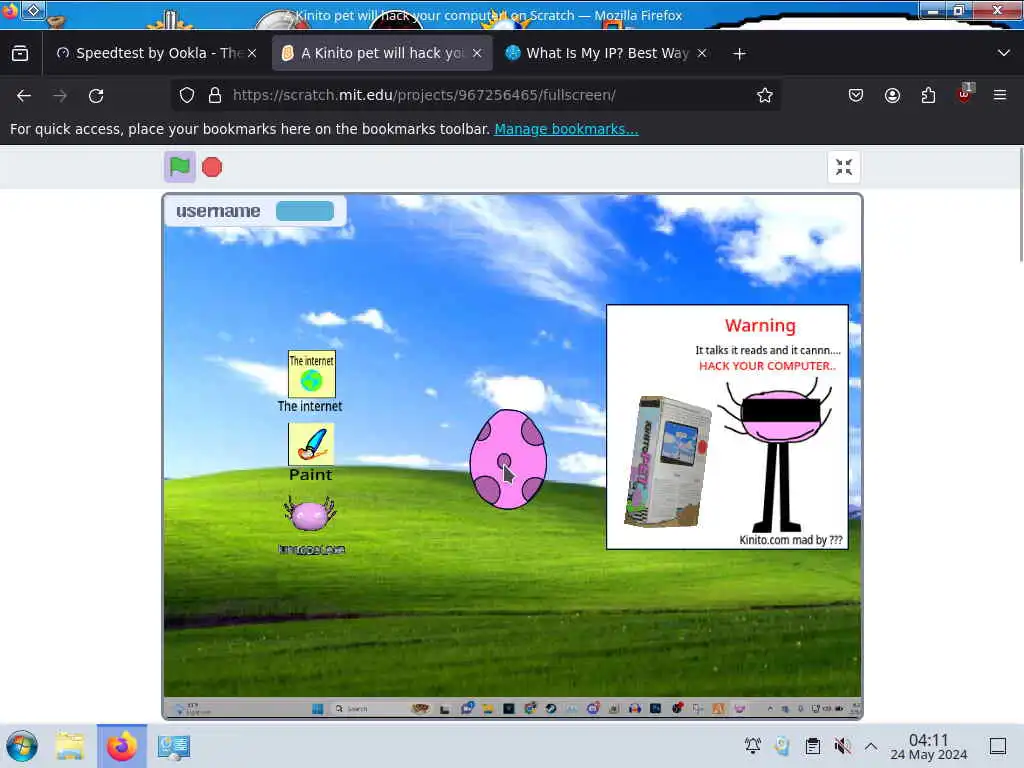The height and width of the screenshot is (768, 1024).
Task: Open notifications bell in system tray
Action: tap(753, 746)
